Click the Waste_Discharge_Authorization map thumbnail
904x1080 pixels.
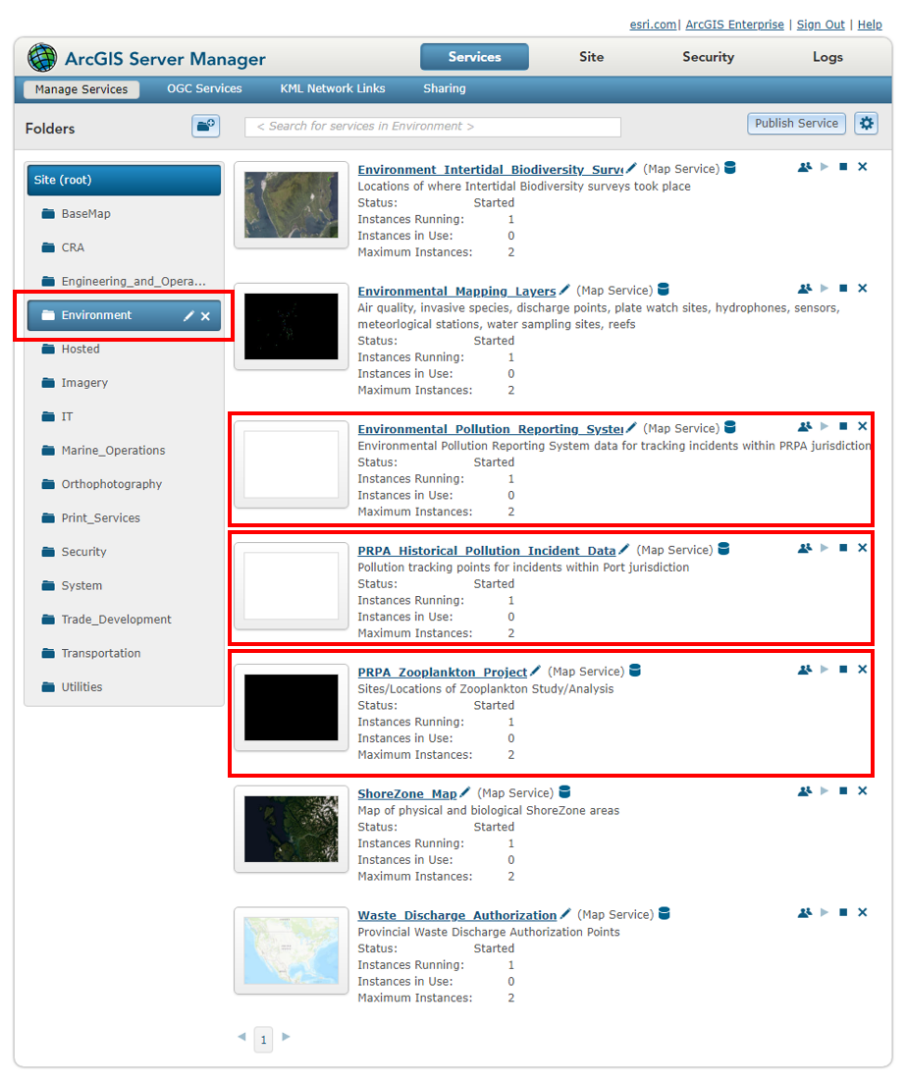(x=291, y=951)
